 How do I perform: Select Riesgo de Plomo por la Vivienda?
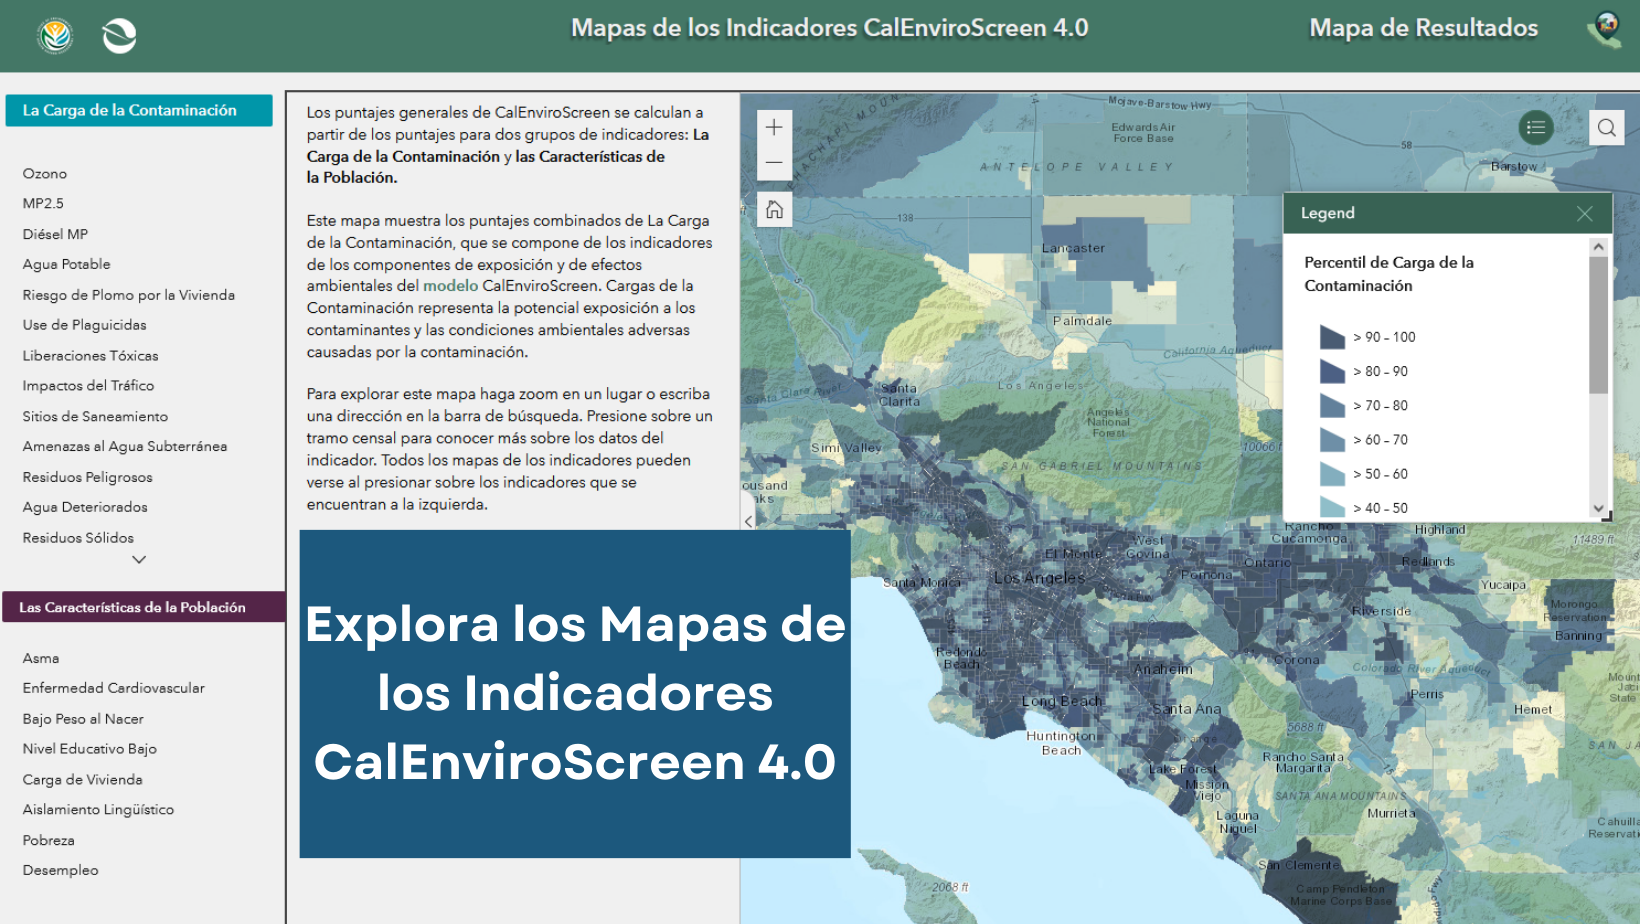click(129, 295)
